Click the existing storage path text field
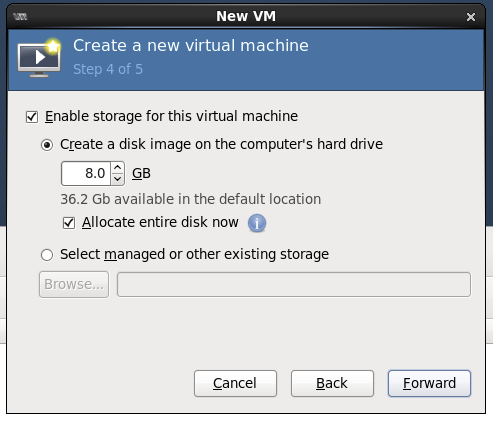This screenshot has width=493, height=422. click(x=294, y=284)
